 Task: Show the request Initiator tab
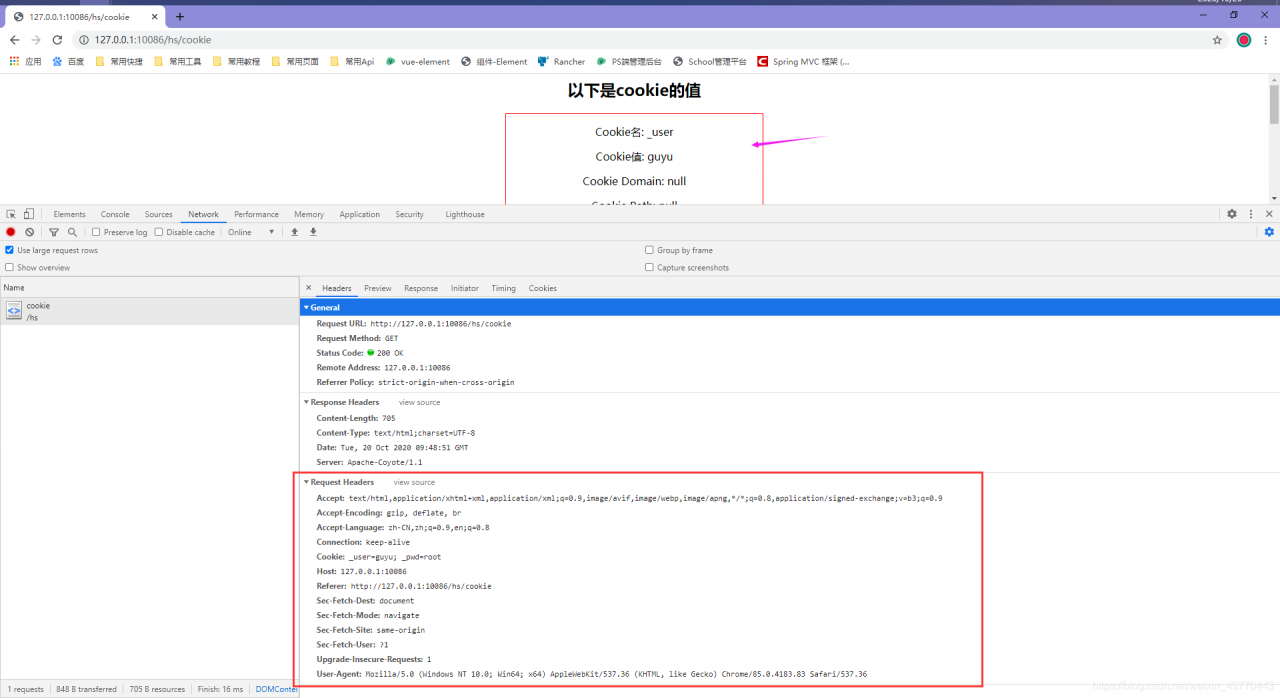(465, 288)
